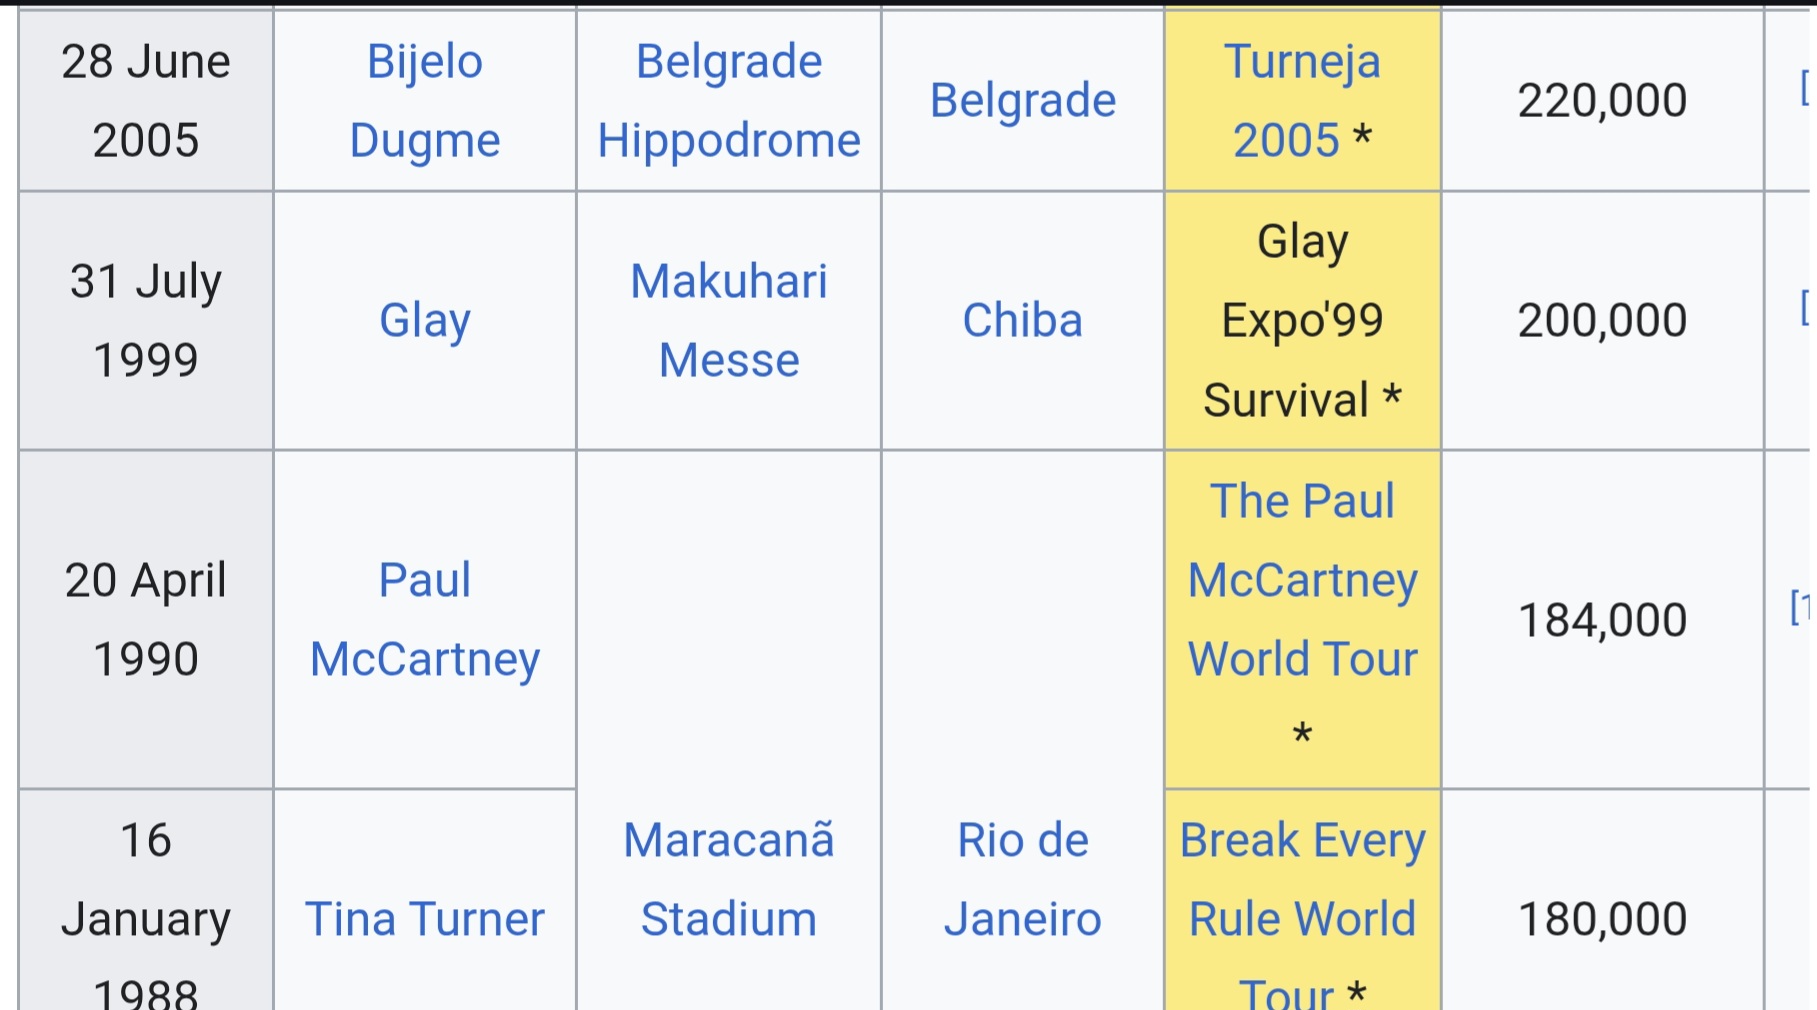Screen dimensions: 1817x1010
Task: Click the Glay artist link
Action: point(425,320)
